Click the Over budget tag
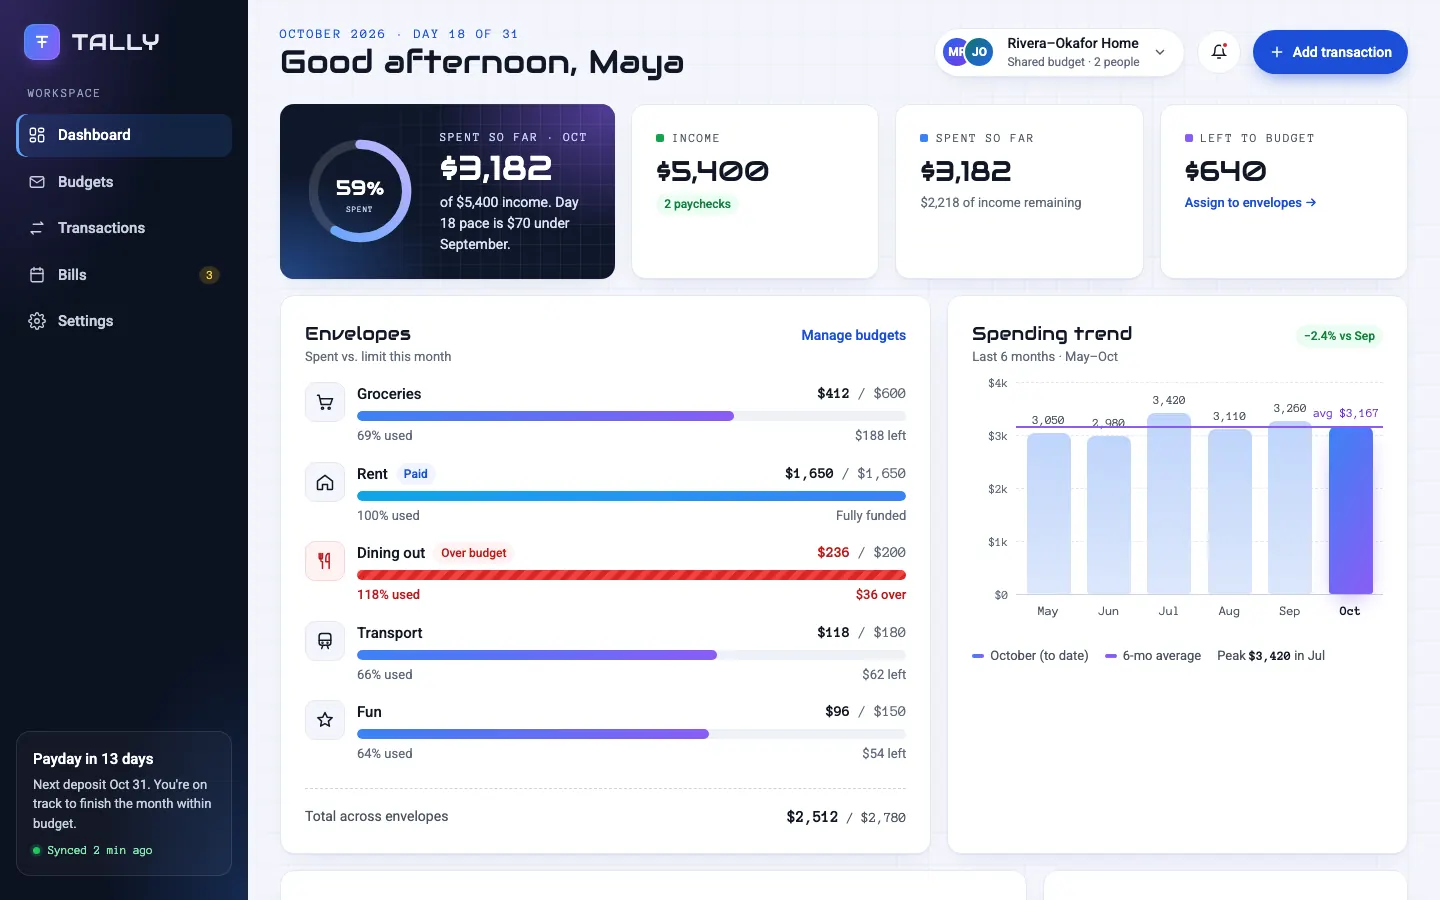The width and height of the screenshot is (1440, 900). point(474,553)
